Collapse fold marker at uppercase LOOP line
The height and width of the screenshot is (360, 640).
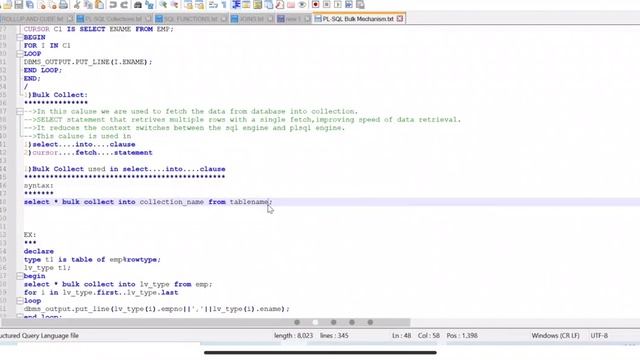tap(19, 53)
